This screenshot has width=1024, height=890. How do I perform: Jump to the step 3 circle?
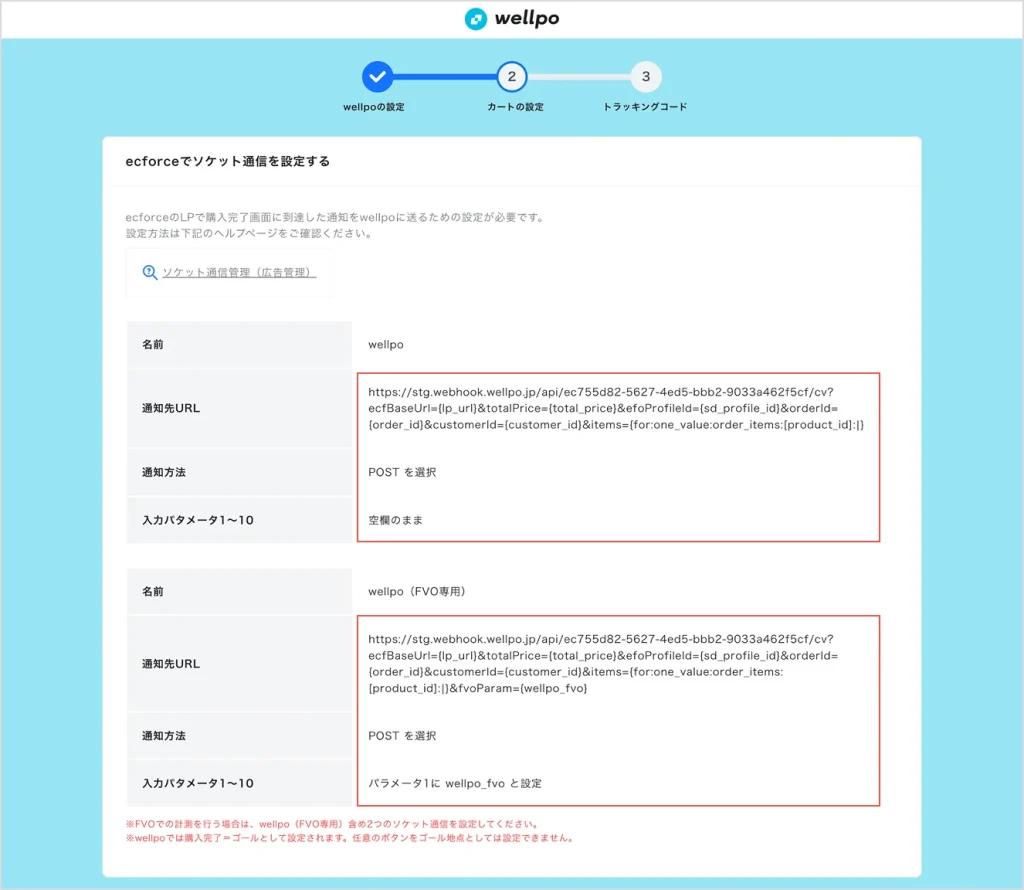pos(646,76)
